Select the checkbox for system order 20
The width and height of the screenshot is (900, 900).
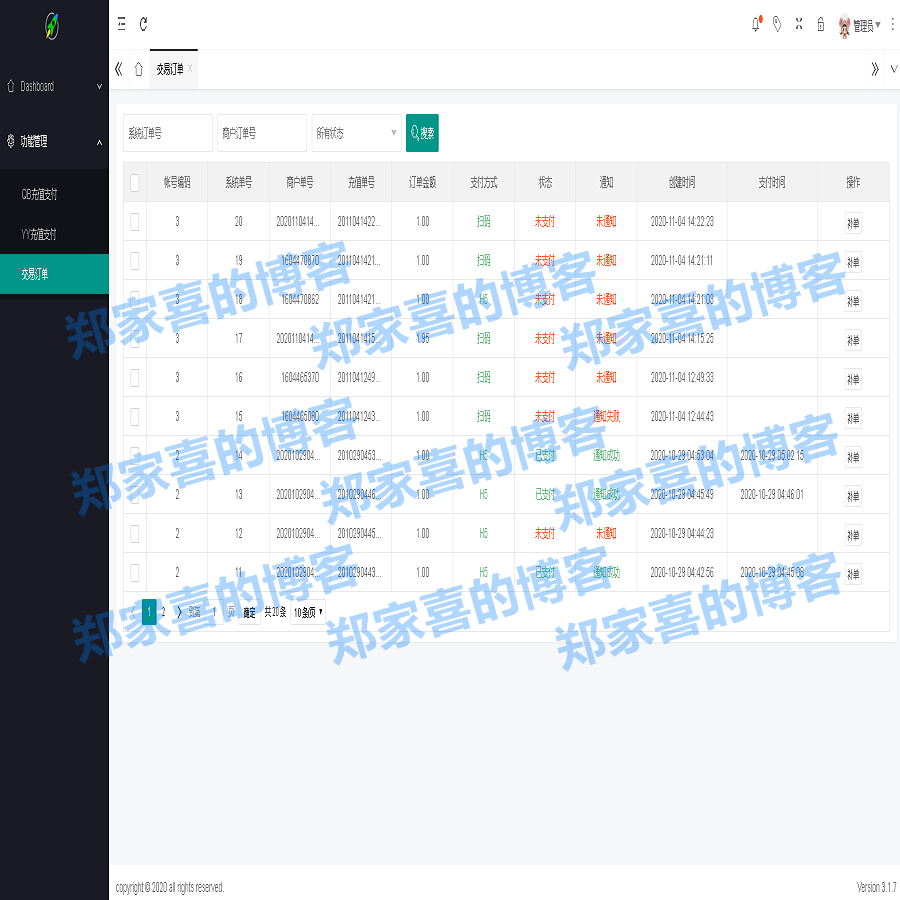click(x=135, y=221)
